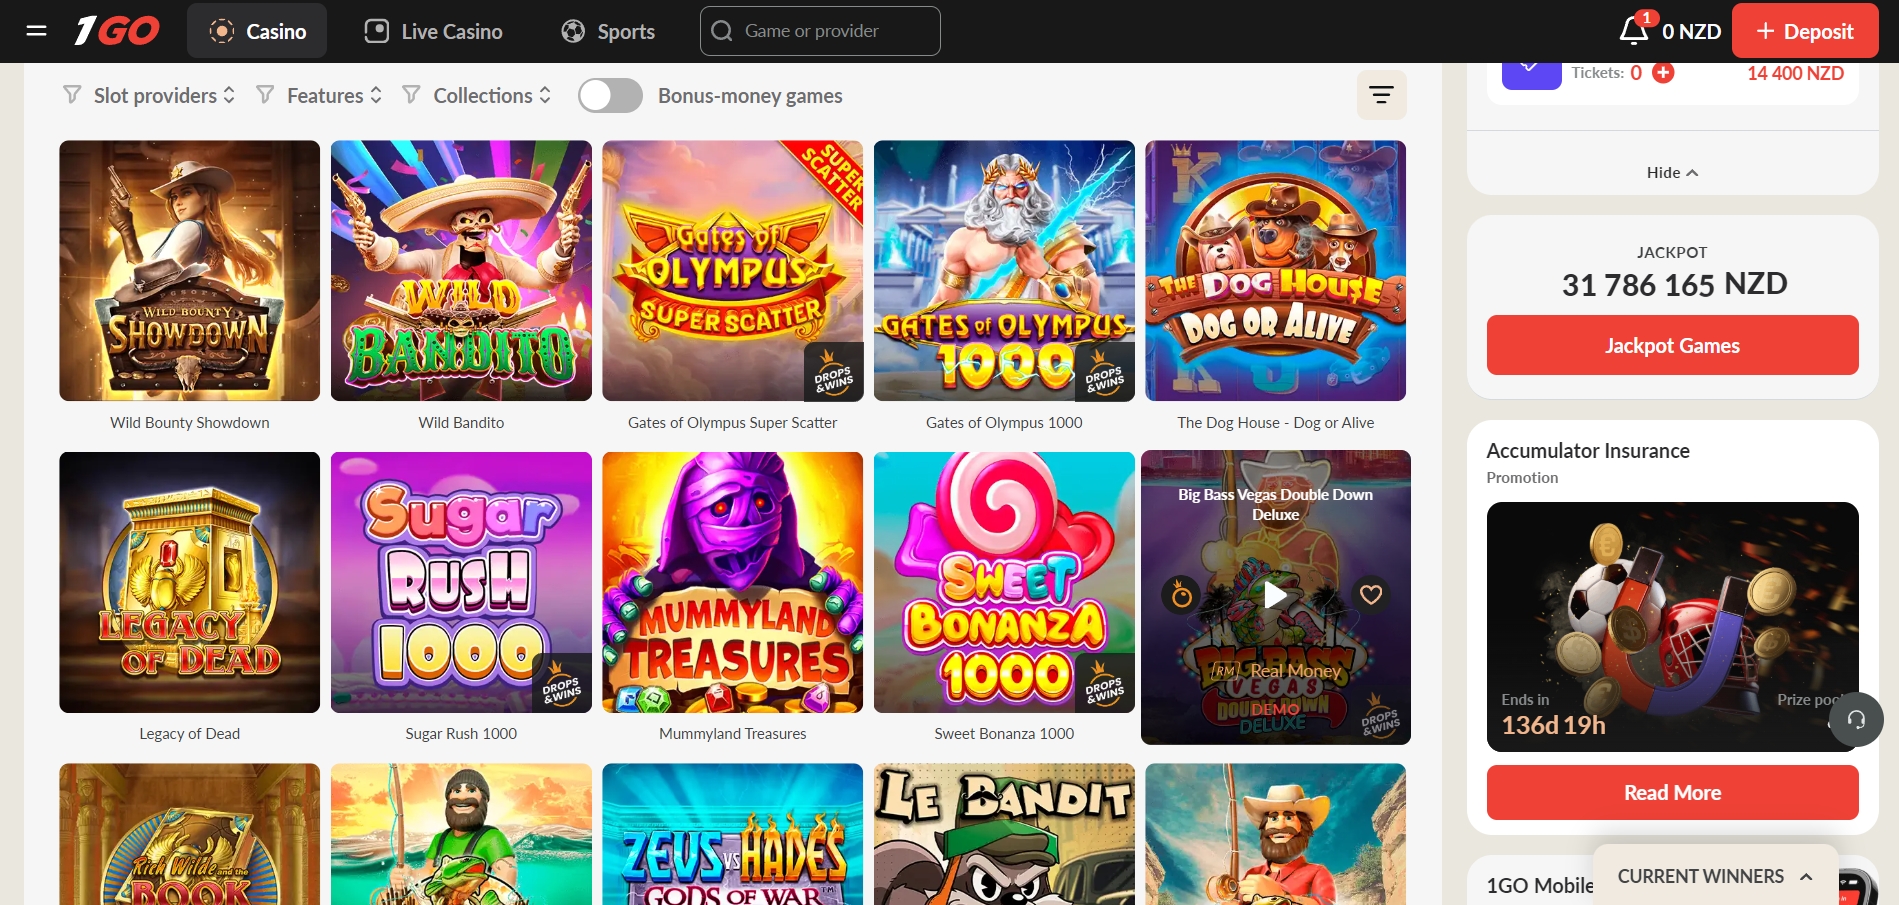Expand Slot providers filter

149,96
